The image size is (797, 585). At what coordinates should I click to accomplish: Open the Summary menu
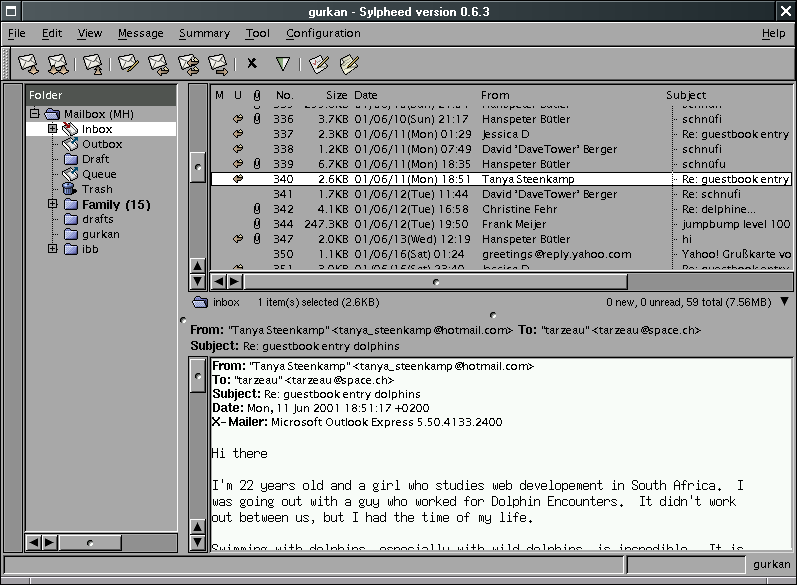[204, 33]
